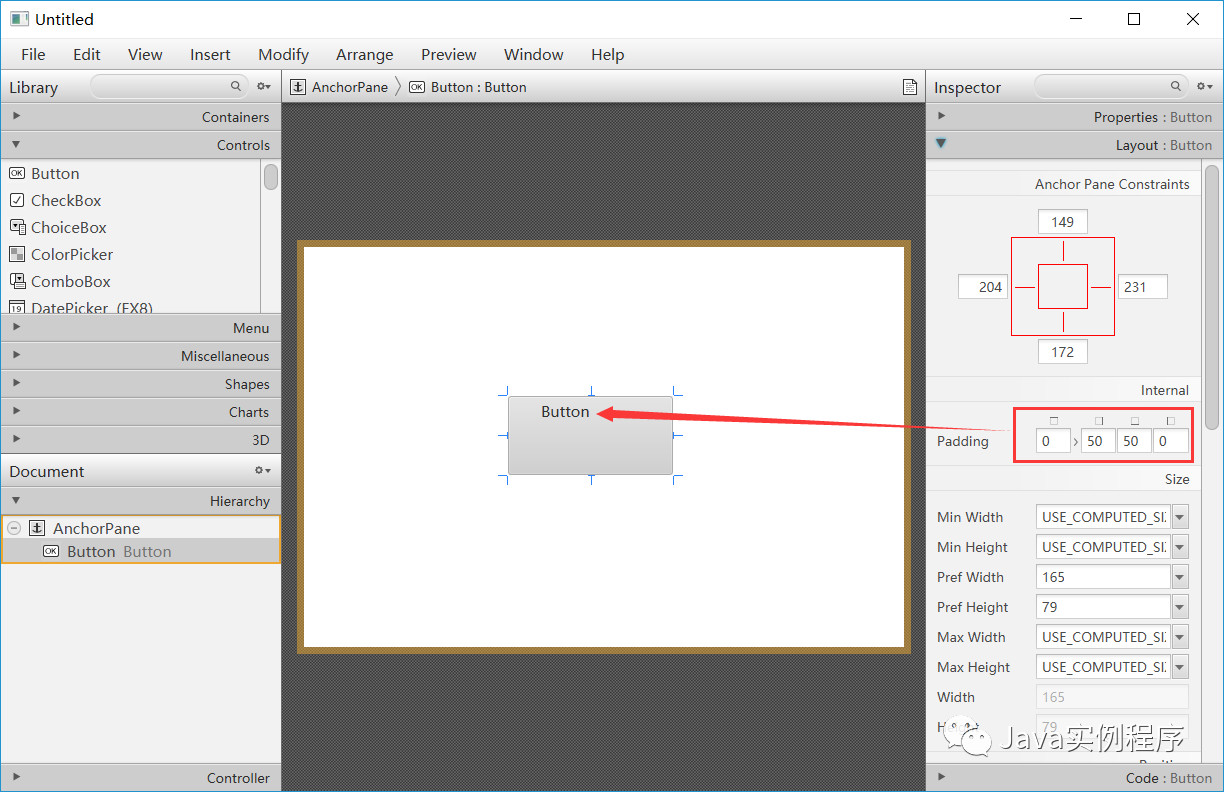The image size is (1224, 792).
Task: Select the Button control in the Library
Action: pyautogui.click(x=55, y=173)
